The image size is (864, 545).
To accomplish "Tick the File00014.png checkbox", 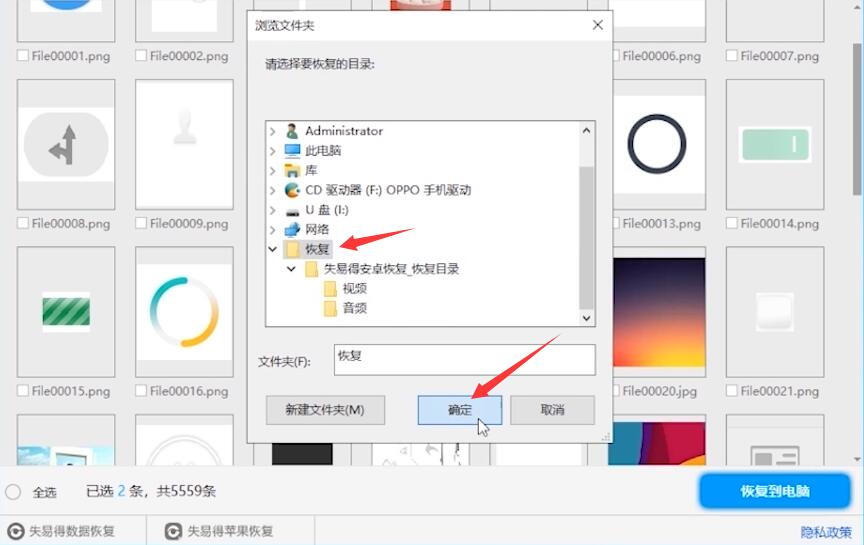I will coord(732,223).
